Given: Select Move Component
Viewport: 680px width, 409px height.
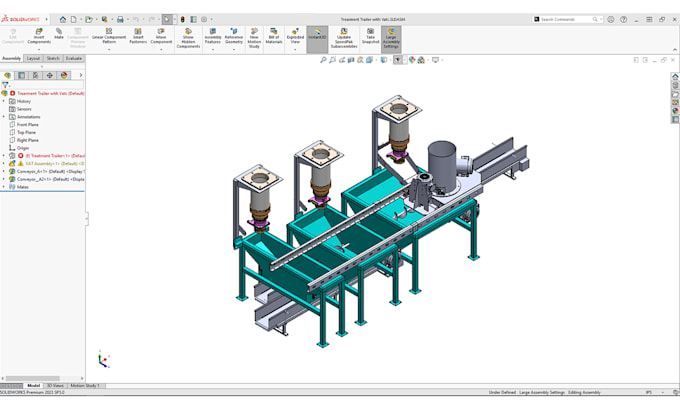Looking at the screenshot, I should [161, 36].
